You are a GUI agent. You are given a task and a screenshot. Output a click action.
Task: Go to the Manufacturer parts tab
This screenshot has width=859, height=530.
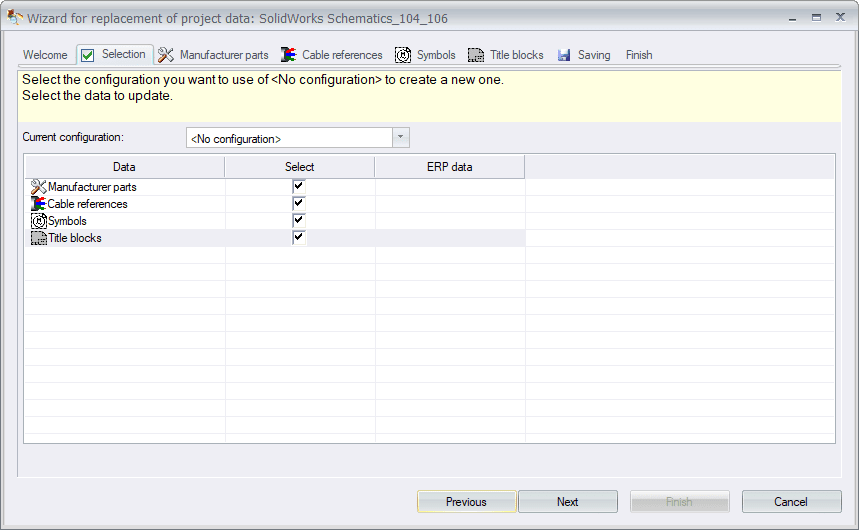224,55
